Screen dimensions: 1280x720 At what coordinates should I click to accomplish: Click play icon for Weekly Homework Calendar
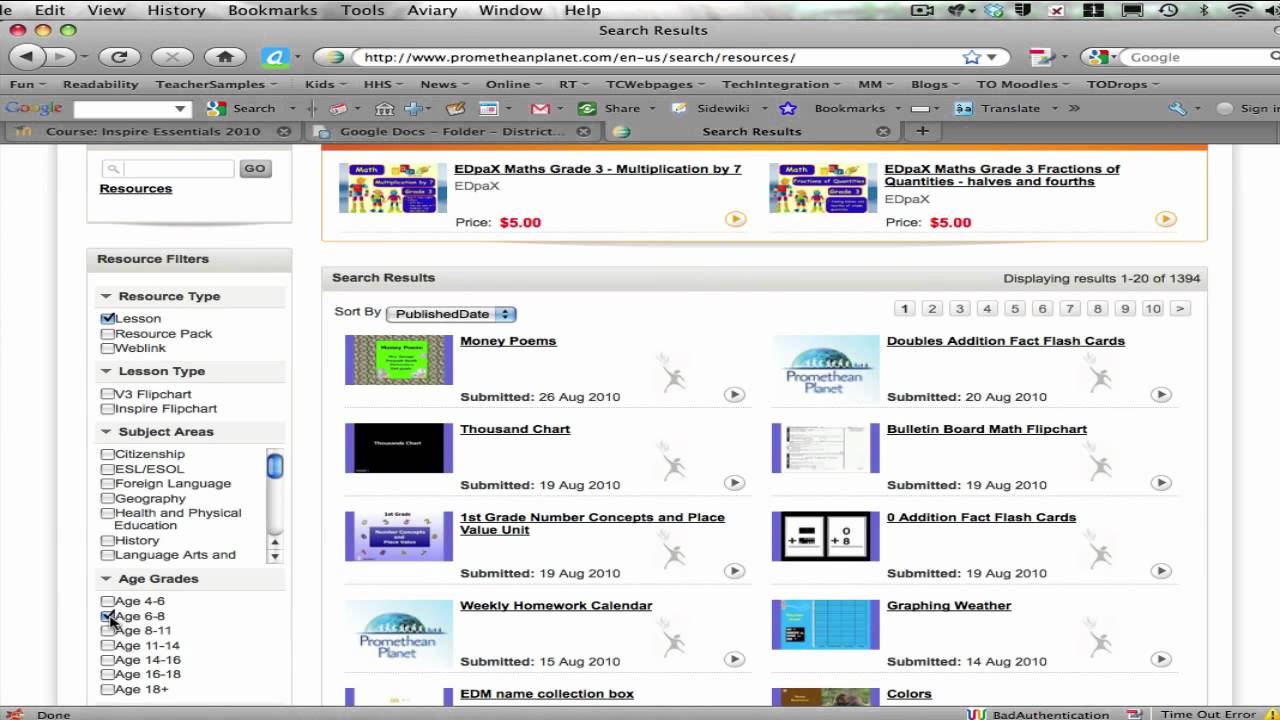click(x=735, y=659)
